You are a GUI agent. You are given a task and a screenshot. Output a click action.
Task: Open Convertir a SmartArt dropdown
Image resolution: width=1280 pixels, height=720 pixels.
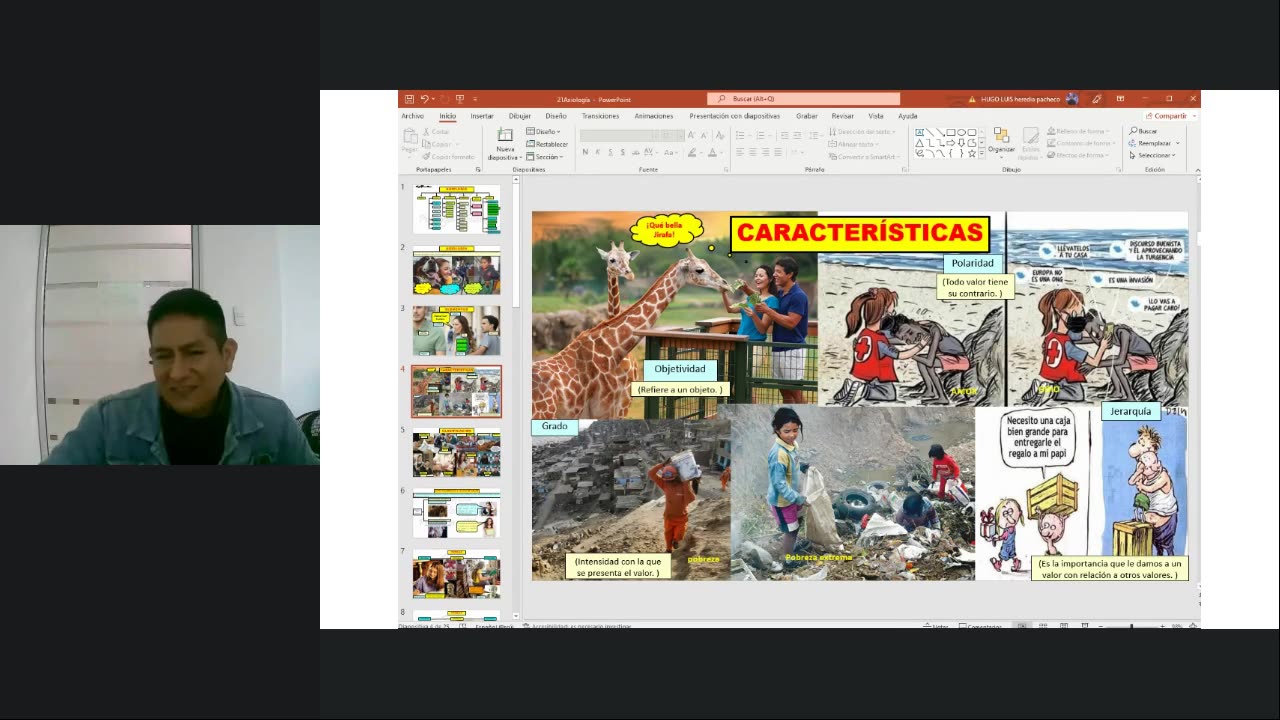(x=866, y=157)
